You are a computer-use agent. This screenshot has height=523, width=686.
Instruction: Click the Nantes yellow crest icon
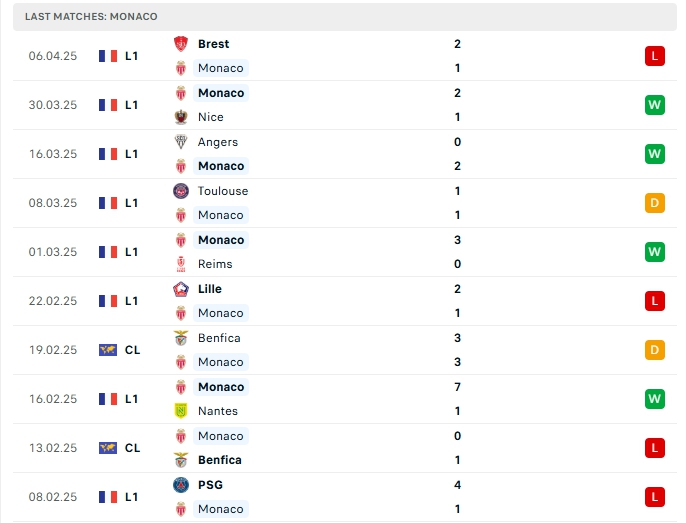click(x=181, y=411)
